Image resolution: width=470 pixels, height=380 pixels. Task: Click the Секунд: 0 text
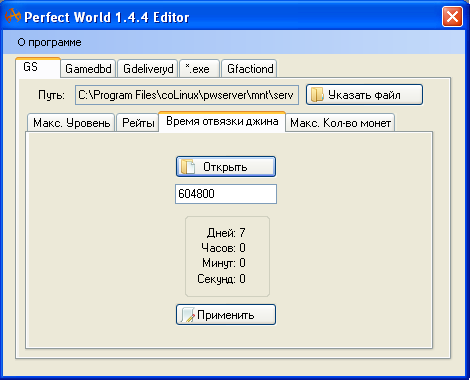click(221, 279)
